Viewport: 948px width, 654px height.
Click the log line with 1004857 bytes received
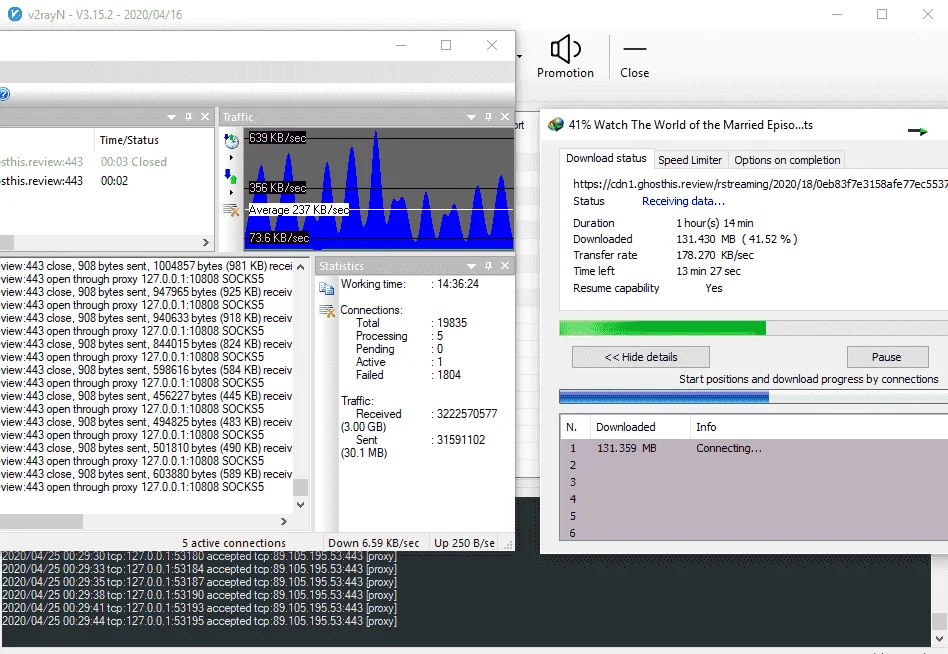(x=146, y=267)
